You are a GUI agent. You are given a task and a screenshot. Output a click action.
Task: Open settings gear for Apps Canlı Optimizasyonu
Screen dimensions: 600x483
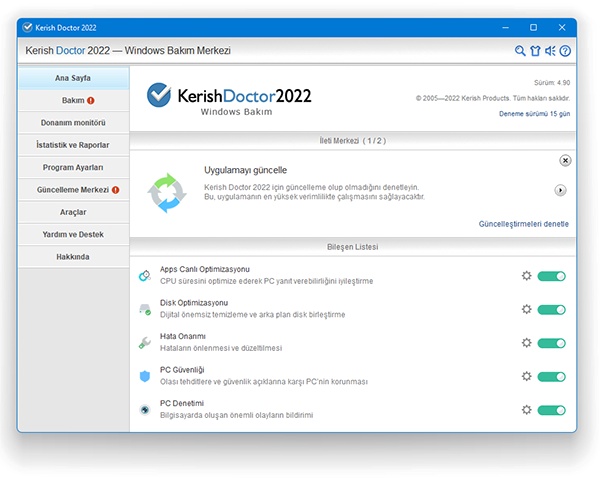pyautogui.click(x=527, y=276)
